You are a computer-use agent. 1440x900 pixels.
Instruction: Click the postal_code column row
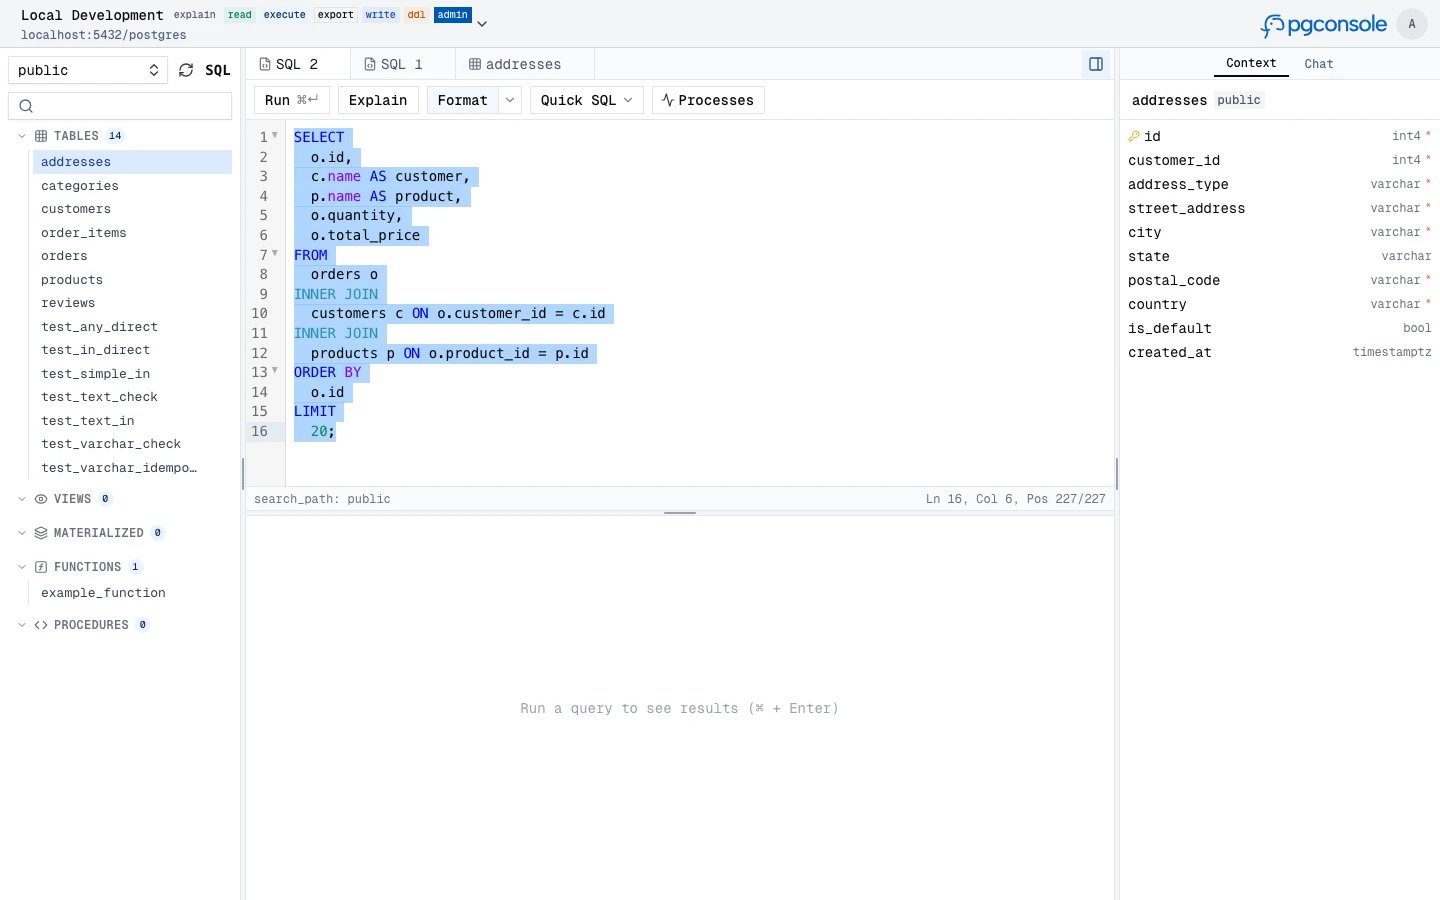click(1280, 280)
